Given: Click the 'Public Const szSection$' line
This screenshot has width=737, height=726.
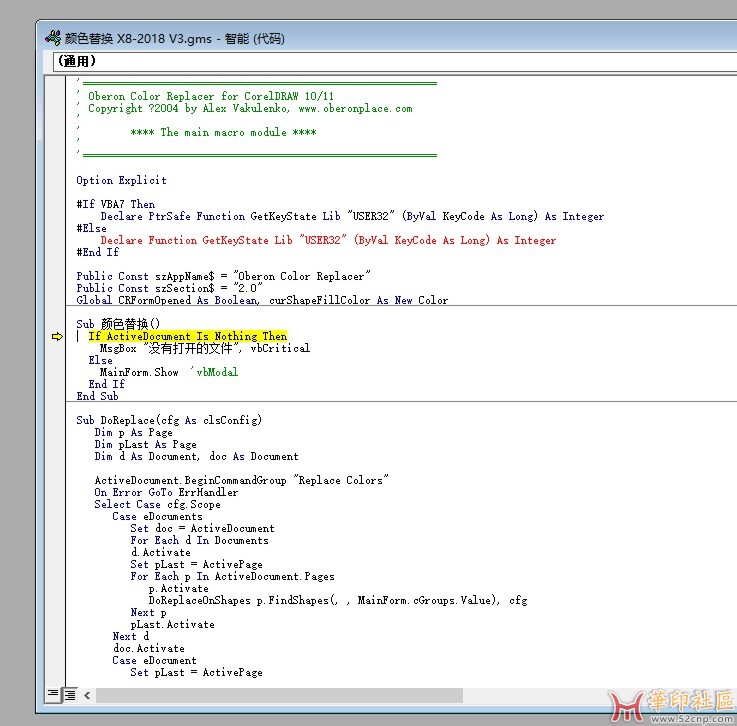Looking at the screenshot, I should pyautogui.click(x=169, y=288).
